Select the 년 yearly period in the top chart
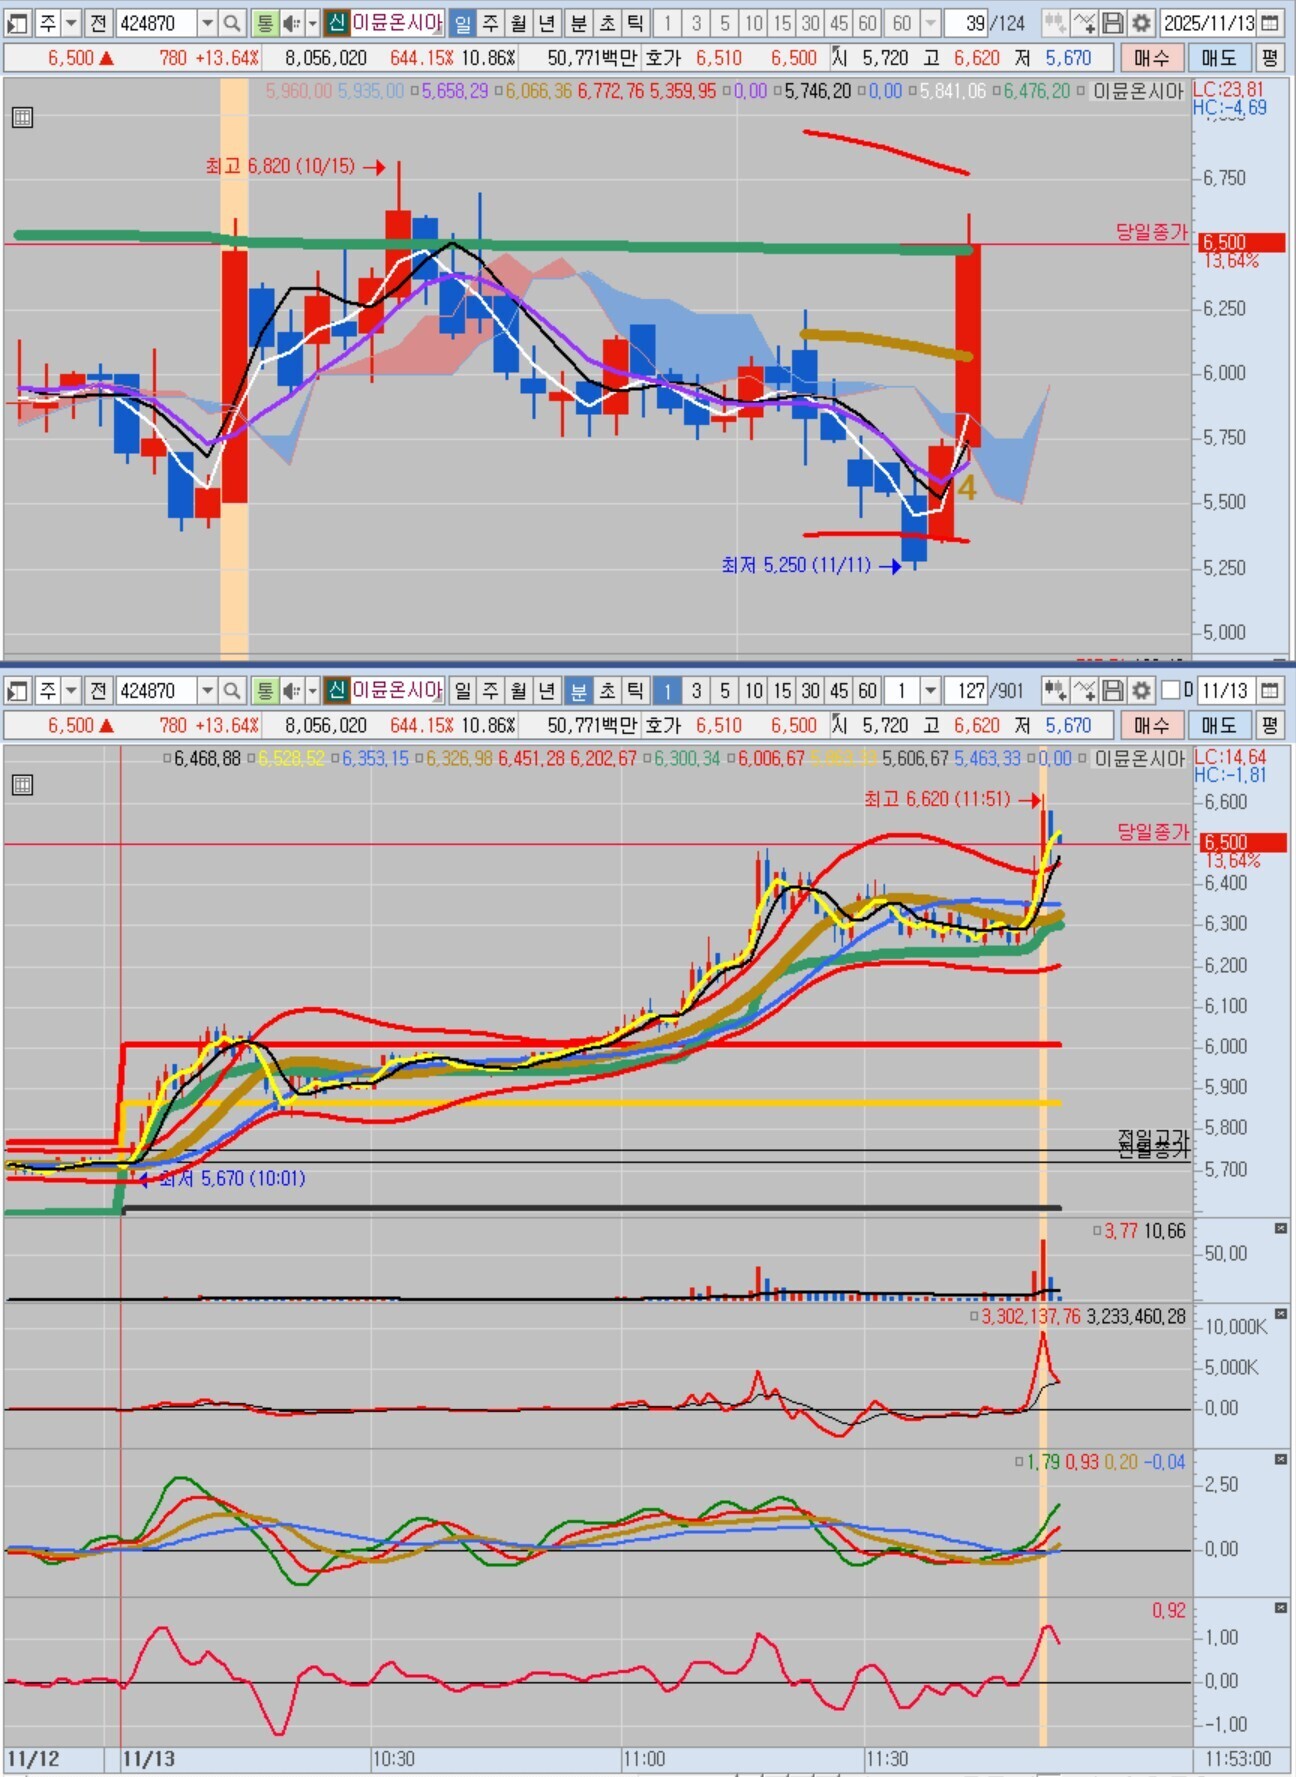Image resolution: width=1296 pixels, height=1777 pixels. point(546,23)
